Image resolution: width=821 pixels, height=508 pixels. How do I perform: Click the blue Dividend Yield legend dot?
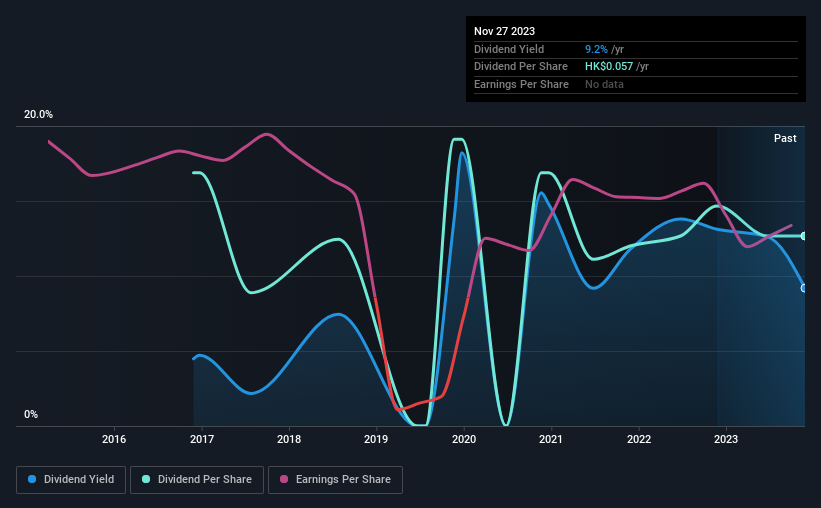[32, 479]
